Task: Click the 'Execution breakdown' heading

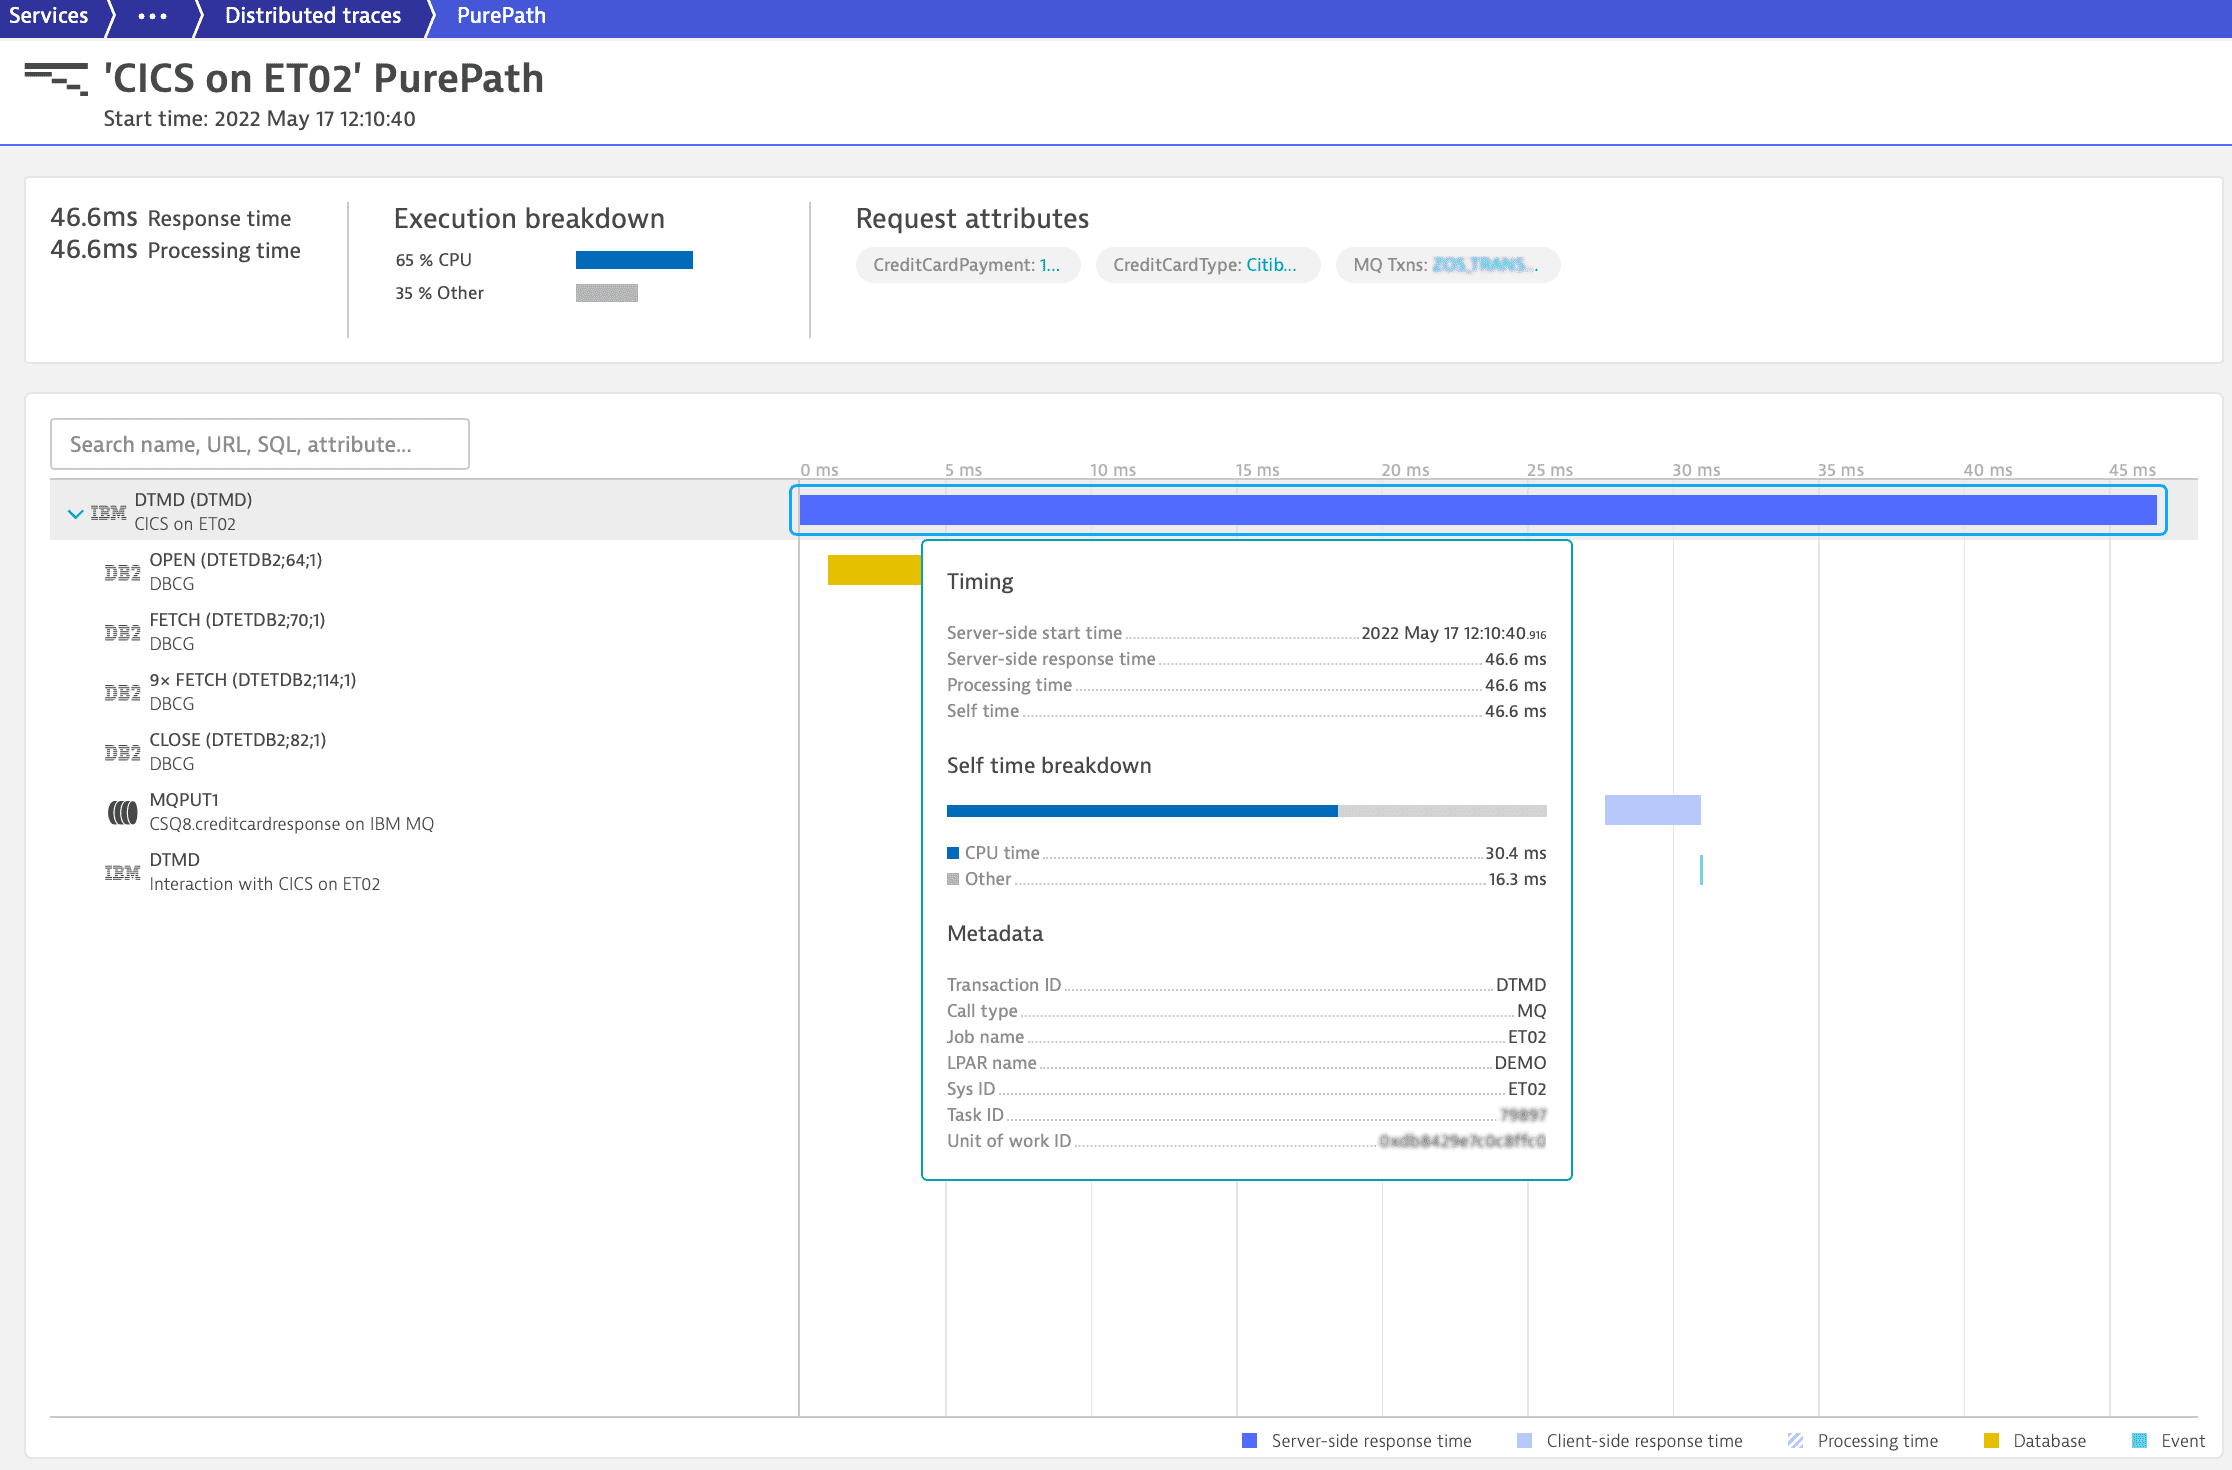Action: [x=529, y=218]
